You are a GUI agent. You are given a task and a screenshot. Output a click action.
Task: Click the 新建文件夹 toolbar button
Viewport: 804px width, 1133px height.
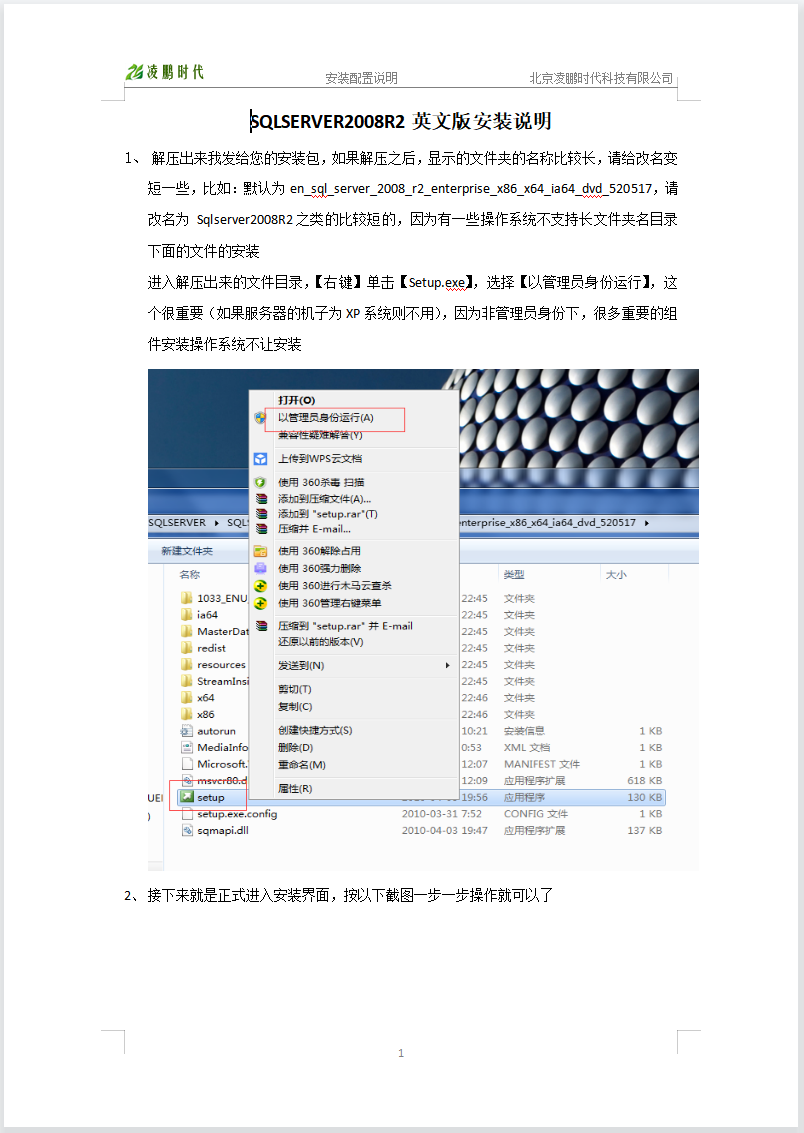[187, 551]
